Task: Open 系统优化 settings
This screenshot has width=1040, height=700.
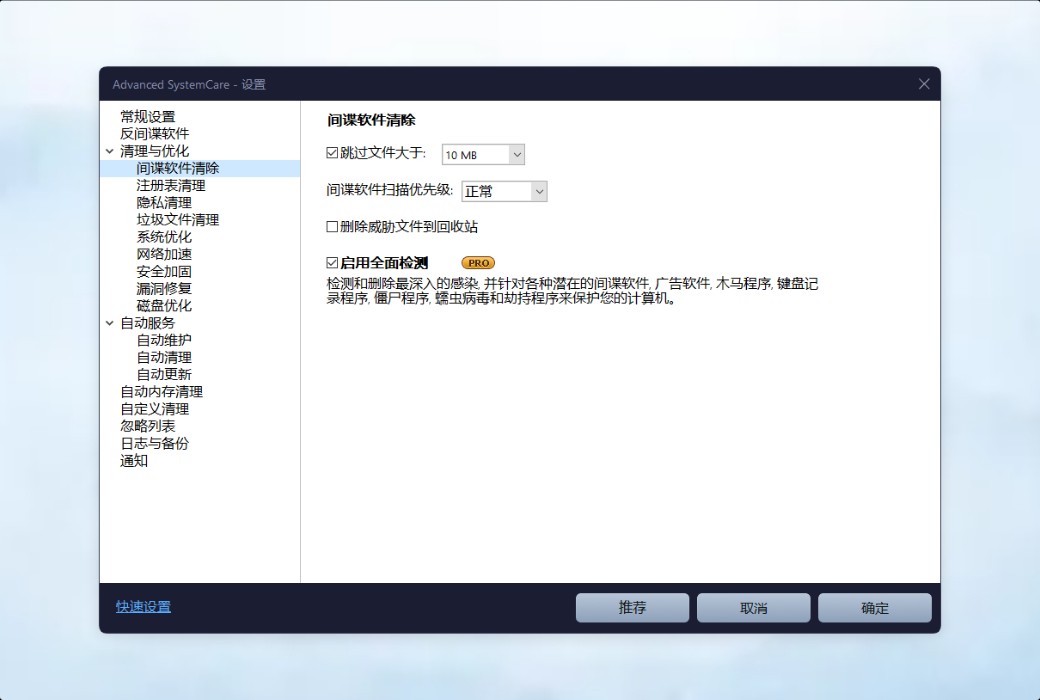Action: [x=164, y=237]
